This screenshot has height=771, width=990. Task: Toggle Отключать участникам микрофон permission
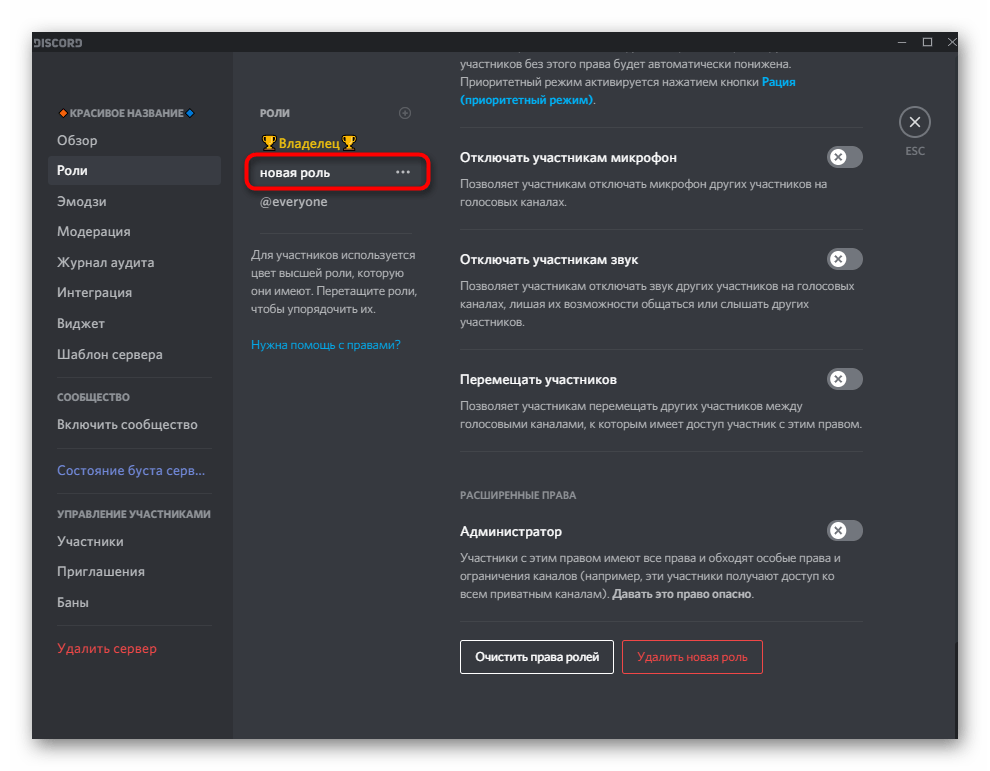pyautogui.click(x=845, y=158)
